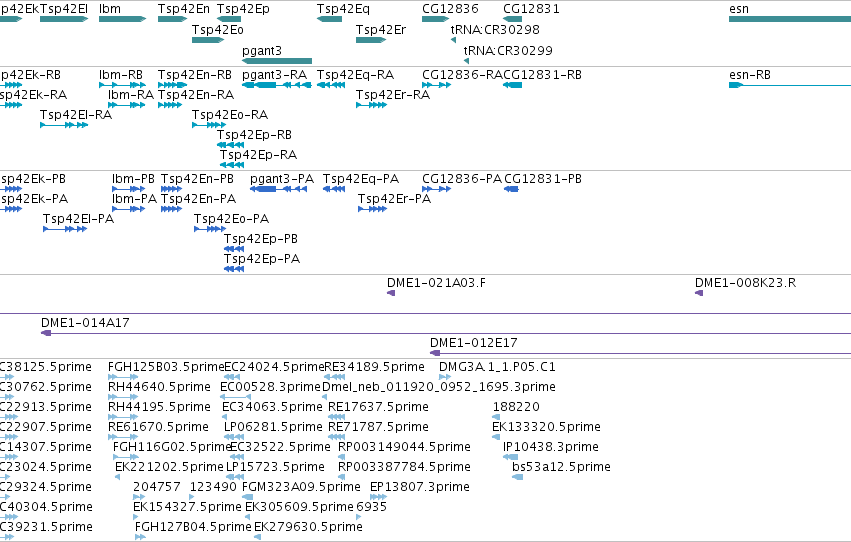Select EST FGH125B03.5prime
Image resolution: width=851 pixels, height=542 pixels.
coord(123,377)
